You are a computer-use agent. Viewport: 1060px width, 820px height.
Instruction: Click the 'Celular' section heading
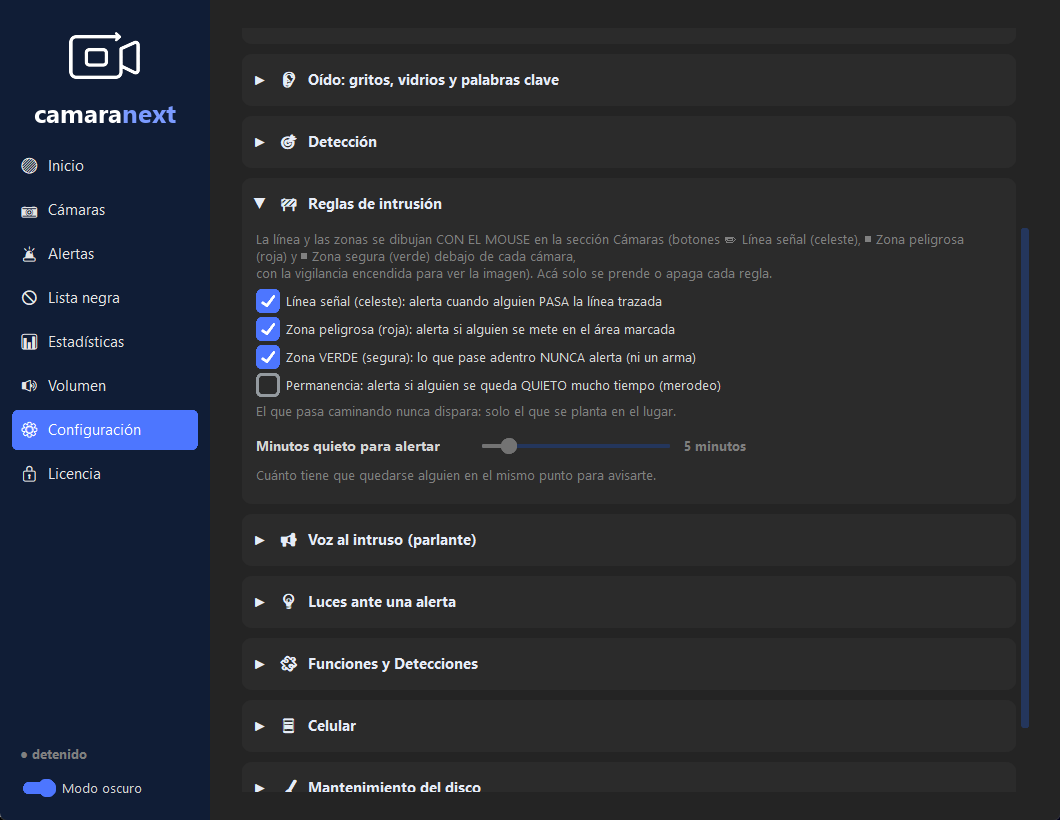(332, 726)
